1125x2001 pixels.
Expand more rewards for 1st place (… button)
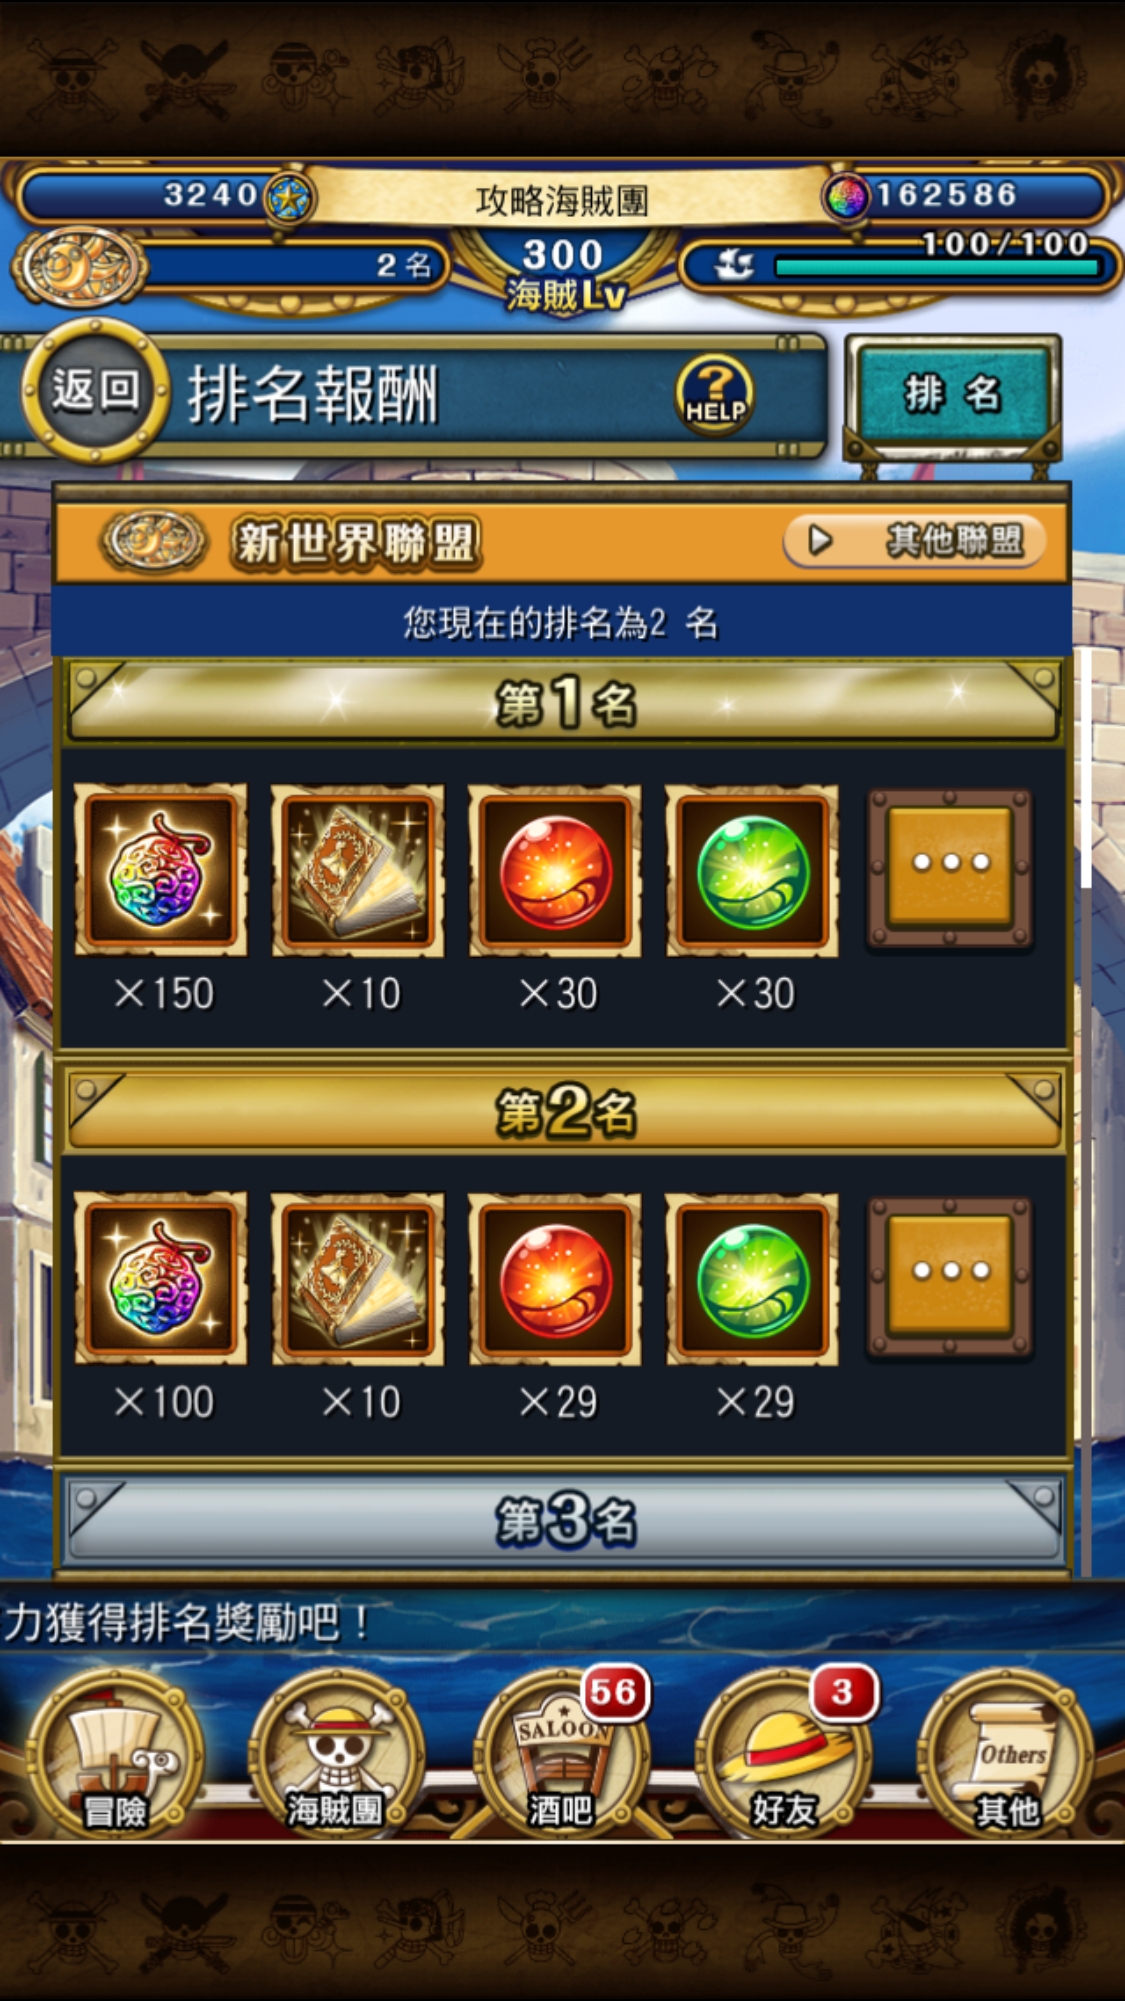(x=950, y=868)
